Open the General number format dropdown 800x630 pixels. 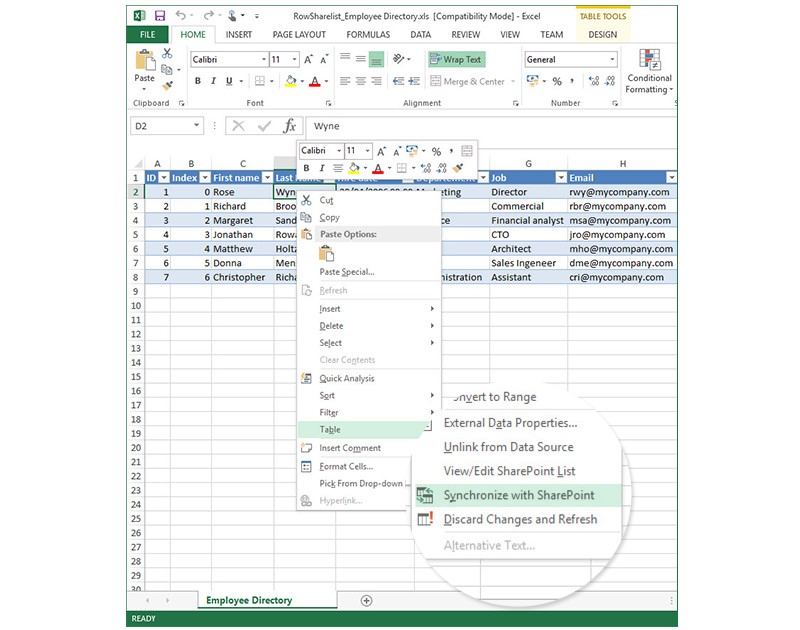[x=612, y=60]
